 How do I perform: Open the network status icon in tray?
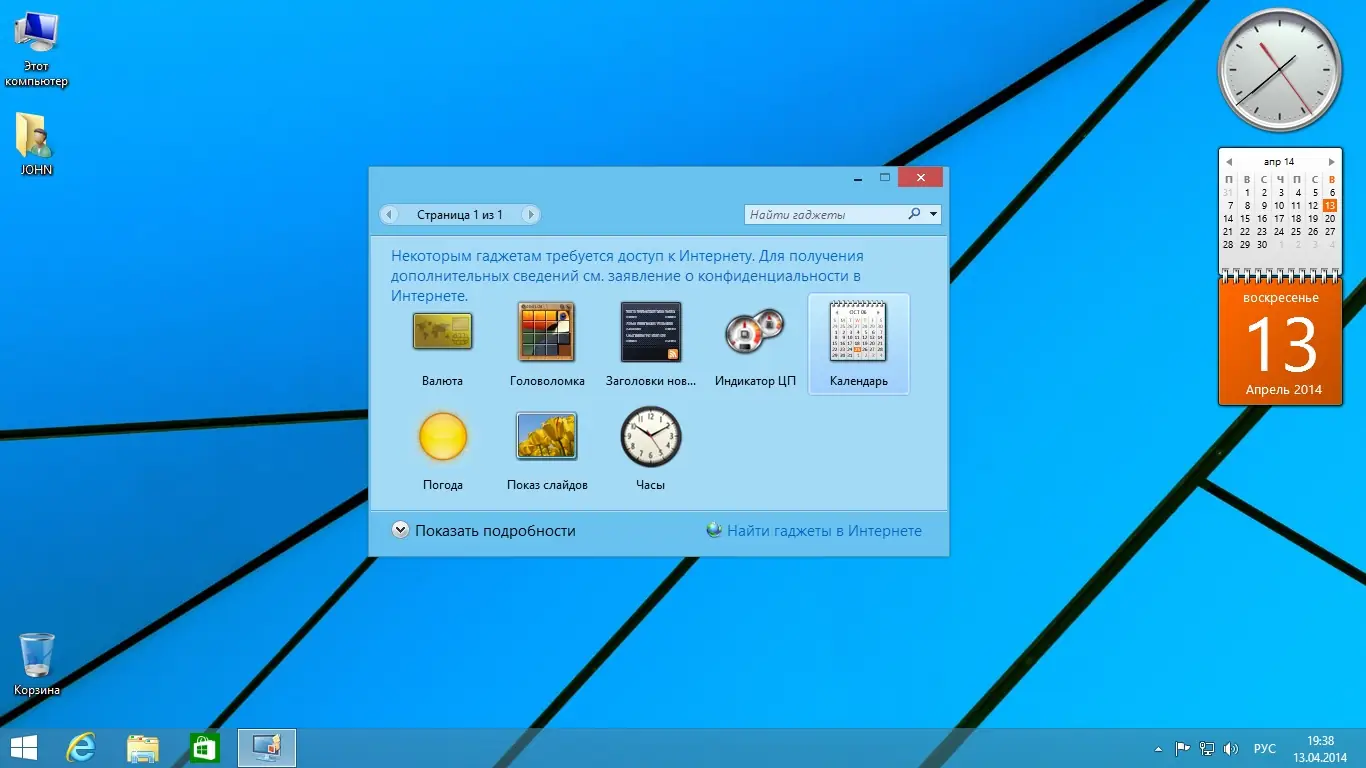[1207, 747]
